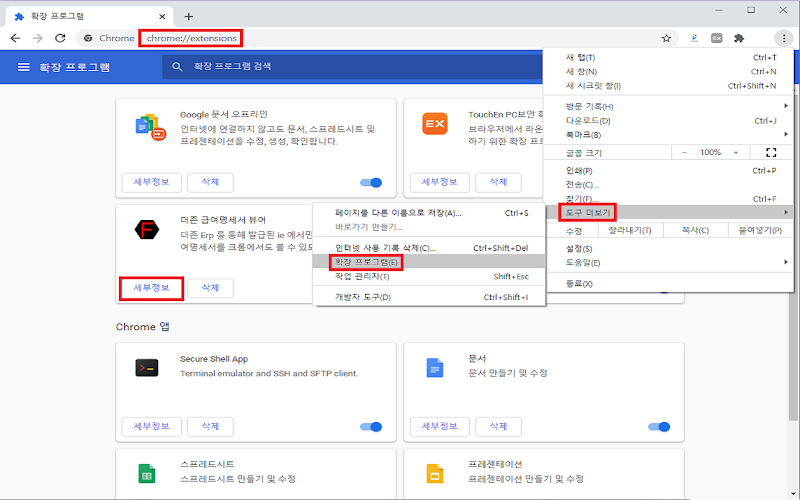Decrease zoom with the minus button

click(x=684, y=152)
